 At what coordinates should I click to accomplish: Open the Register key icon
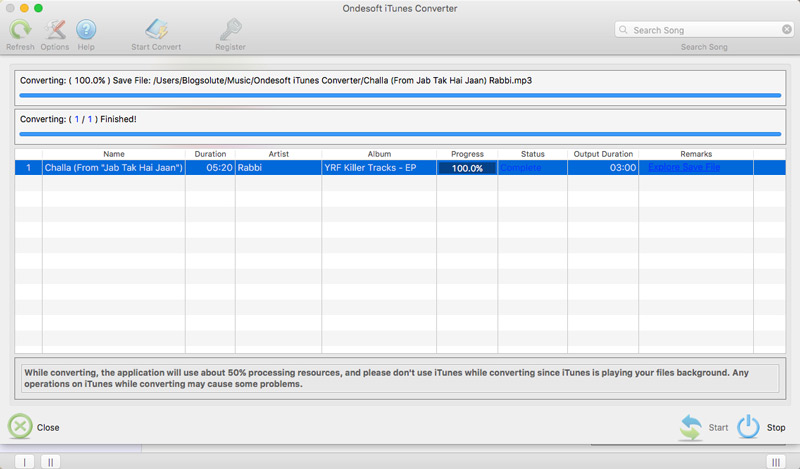(230, 30)
